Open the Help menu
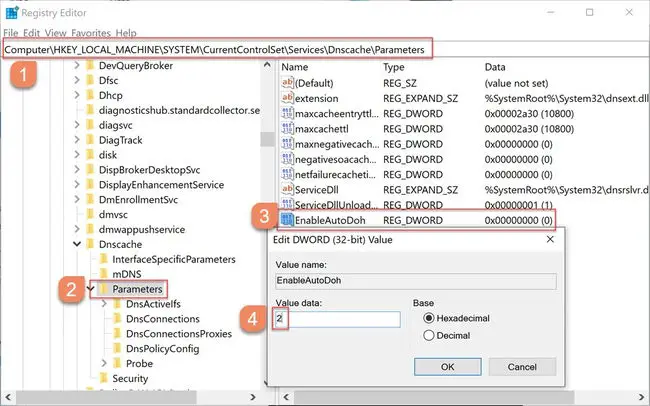The width and height of the screenshot is (650, 406). tap(126, 33)
